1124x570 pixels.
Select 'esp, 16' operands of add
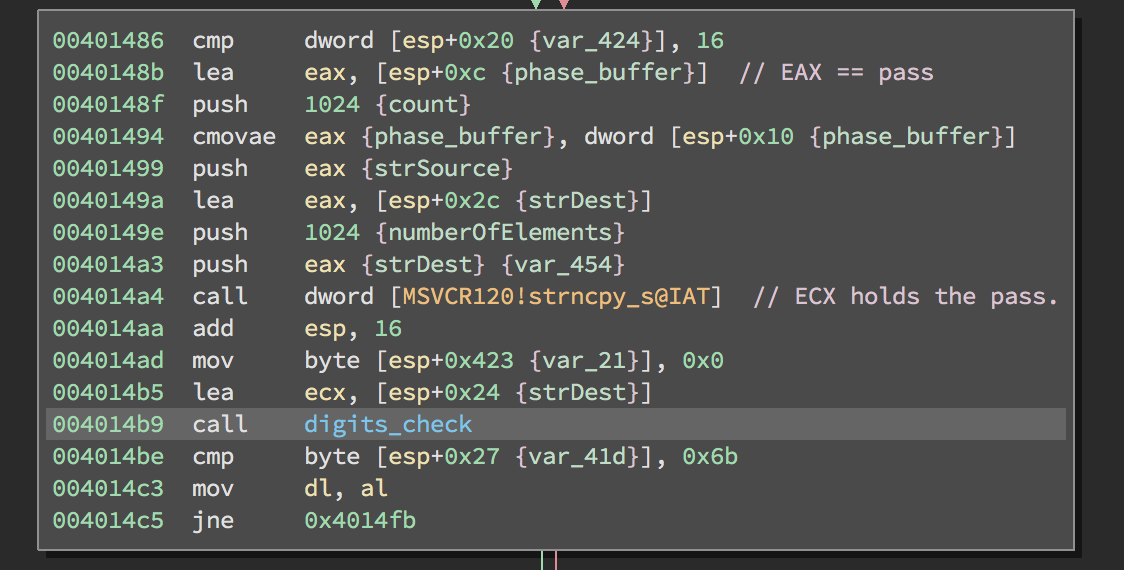(353, 328)
